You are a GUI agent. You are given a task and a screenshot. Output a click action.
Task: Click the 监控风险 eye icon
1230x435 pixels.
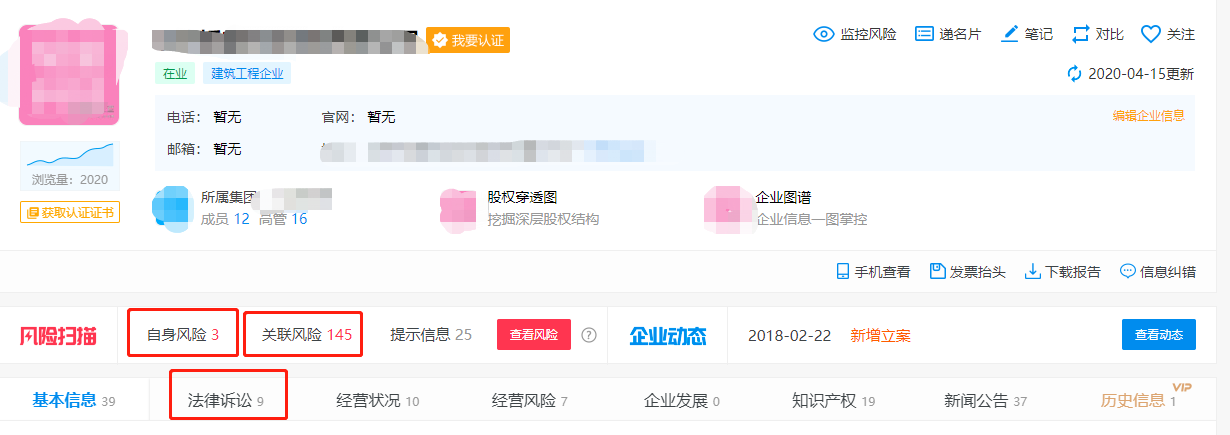point(824,34)
